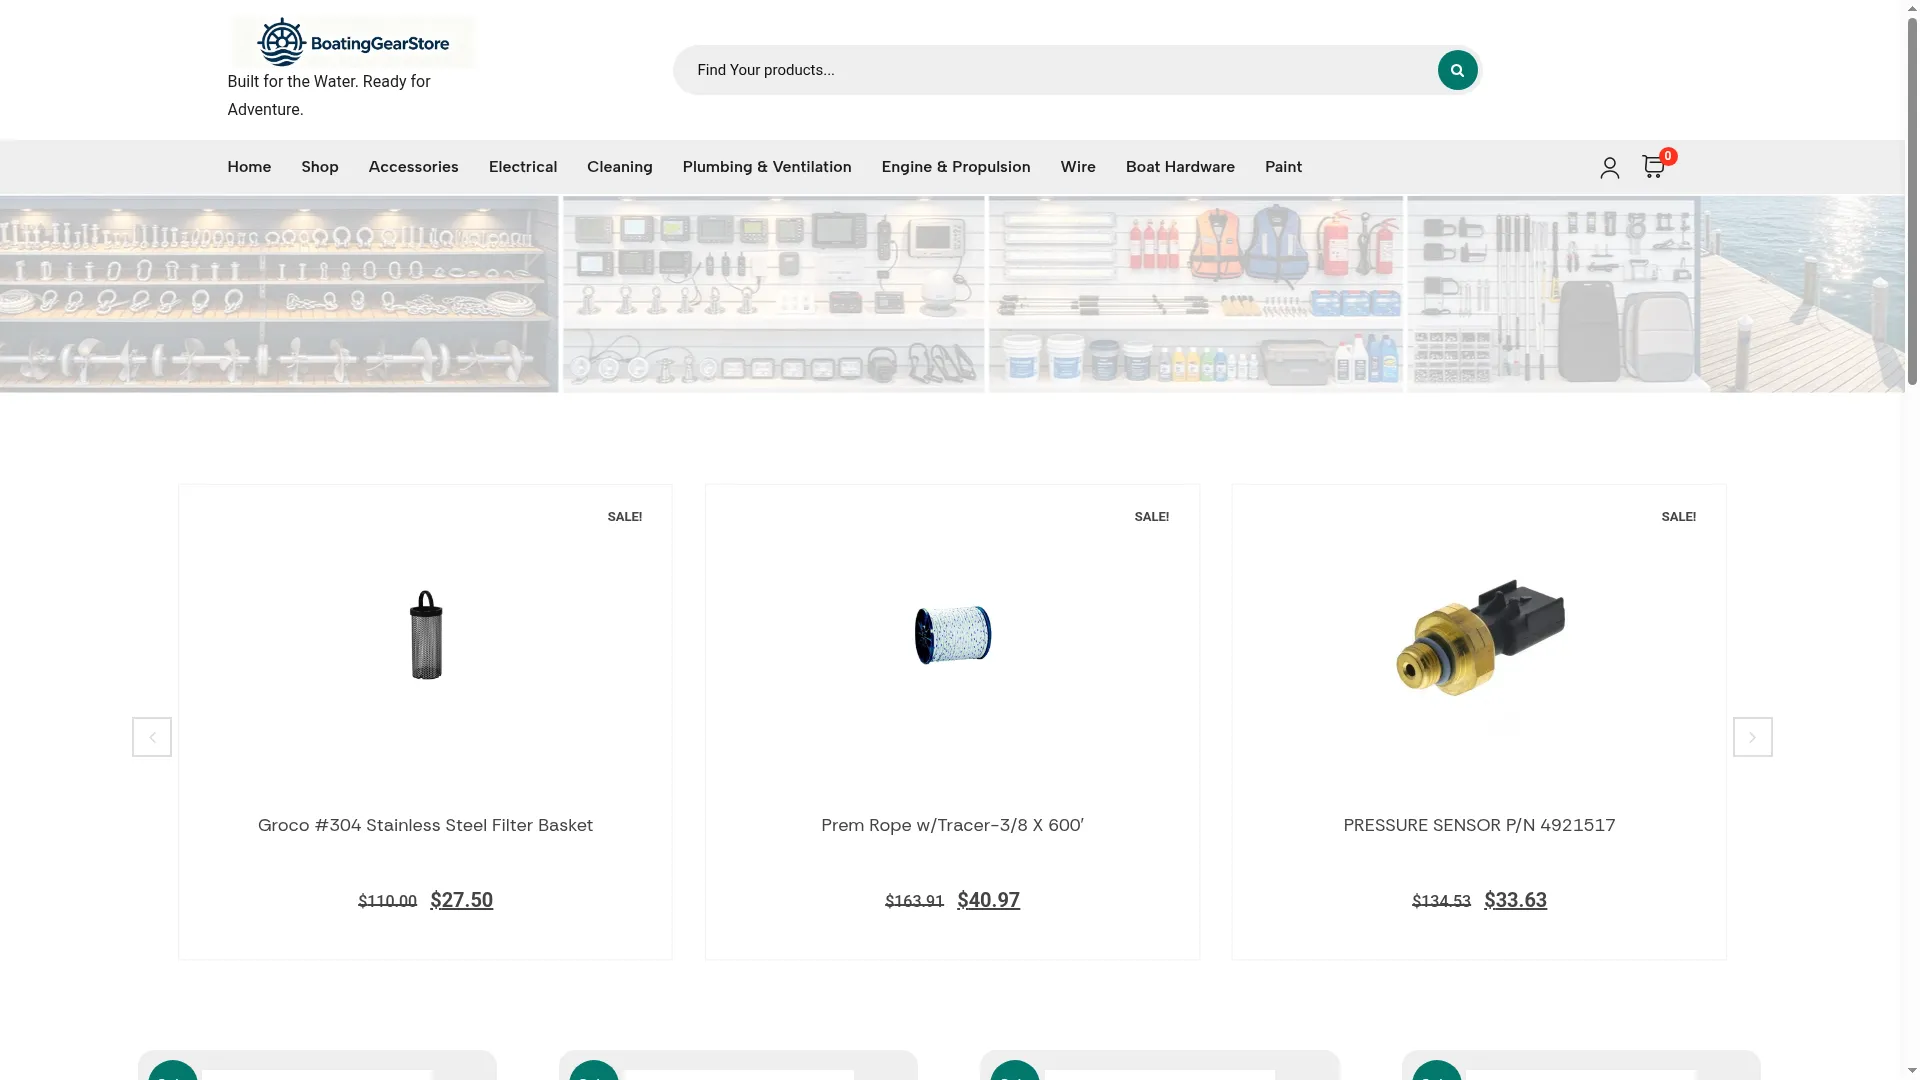This screenshot has width=1920, height=1080.
Task: Click the crossed-out $134.53 price
Action: click(1441, 901)
